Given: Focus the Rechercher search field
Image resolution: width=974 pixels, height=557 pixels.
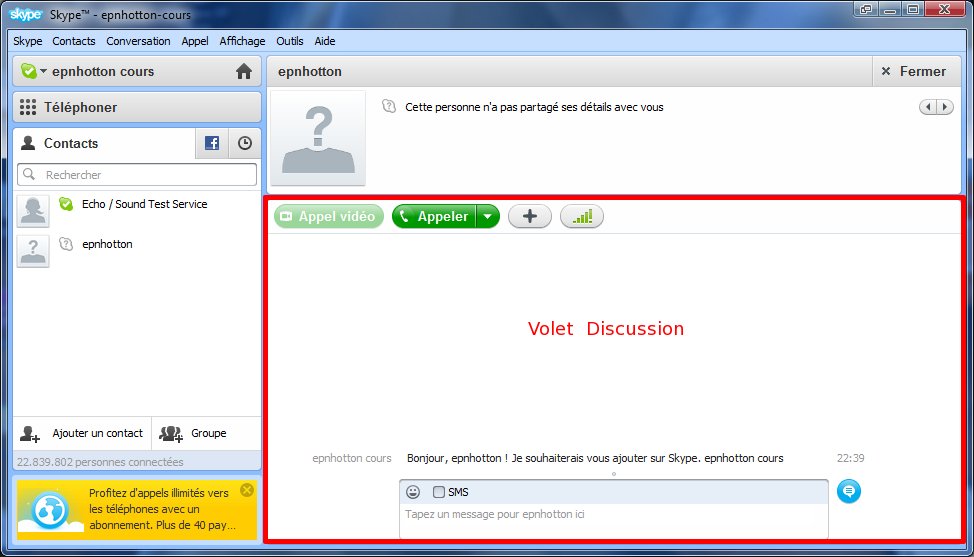Looking at the screenshot, I should [137, 174].
